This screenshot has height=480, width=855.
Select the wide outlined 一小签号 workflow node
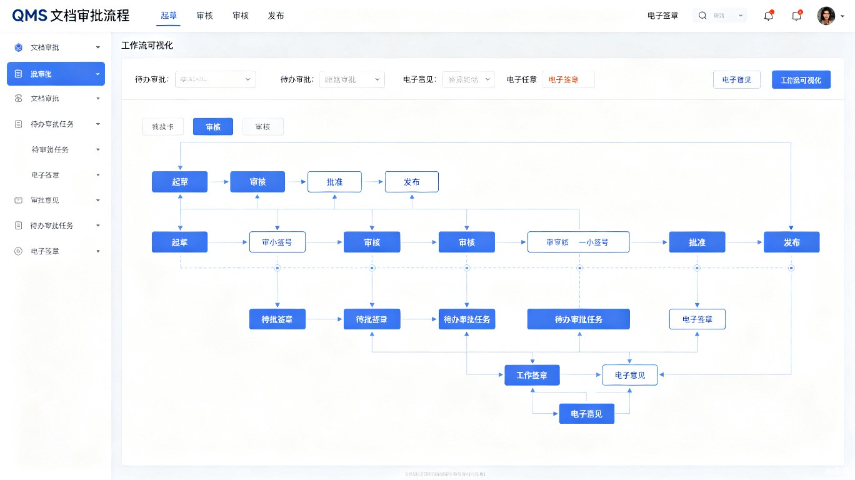click(x=578, y=242)
